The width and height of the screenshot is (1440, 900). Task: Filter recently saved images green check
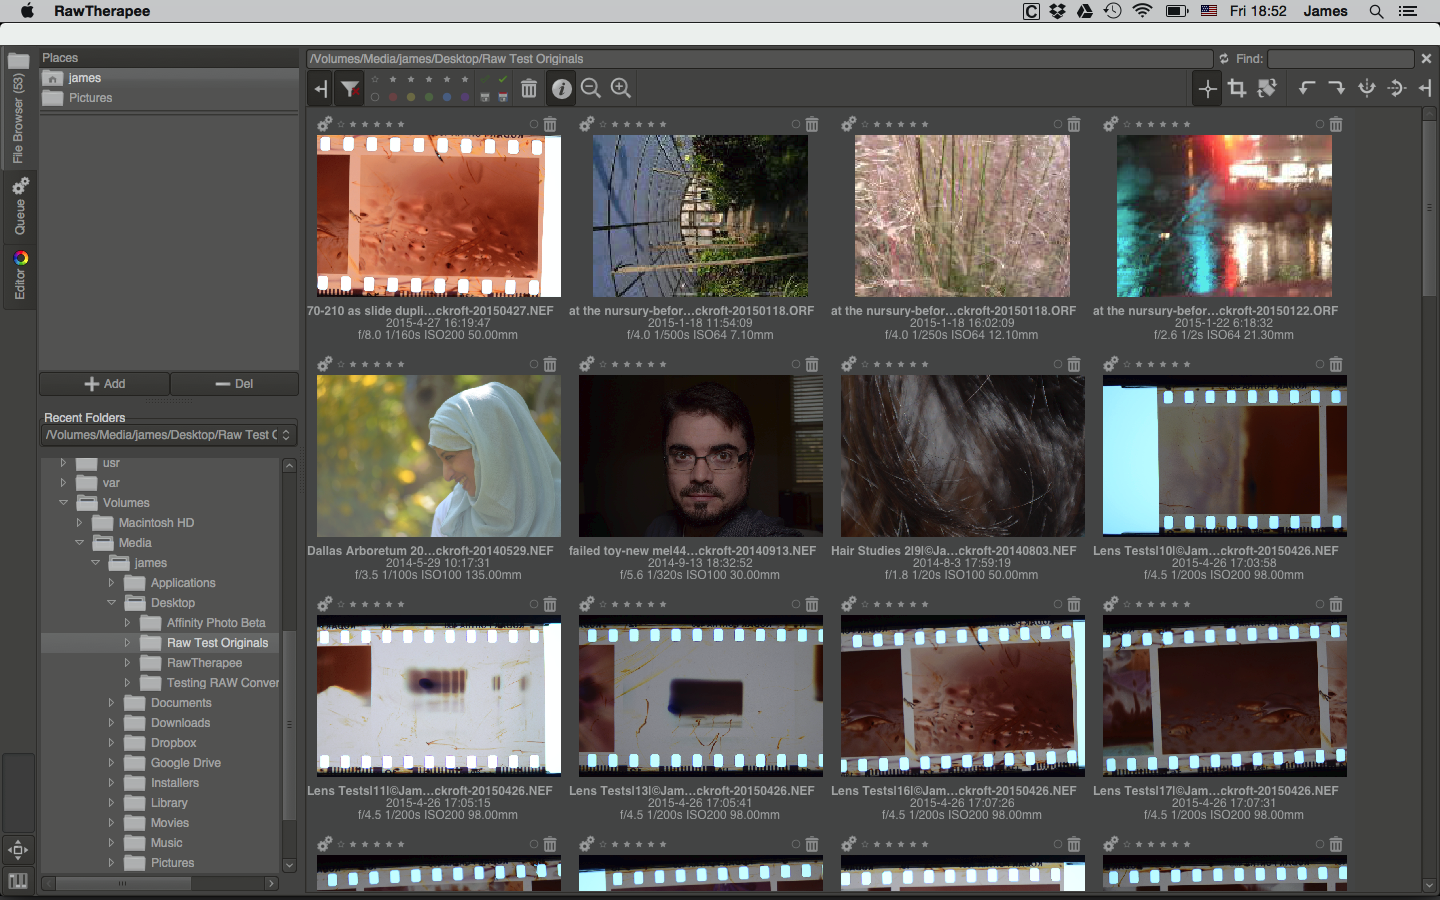503,80
